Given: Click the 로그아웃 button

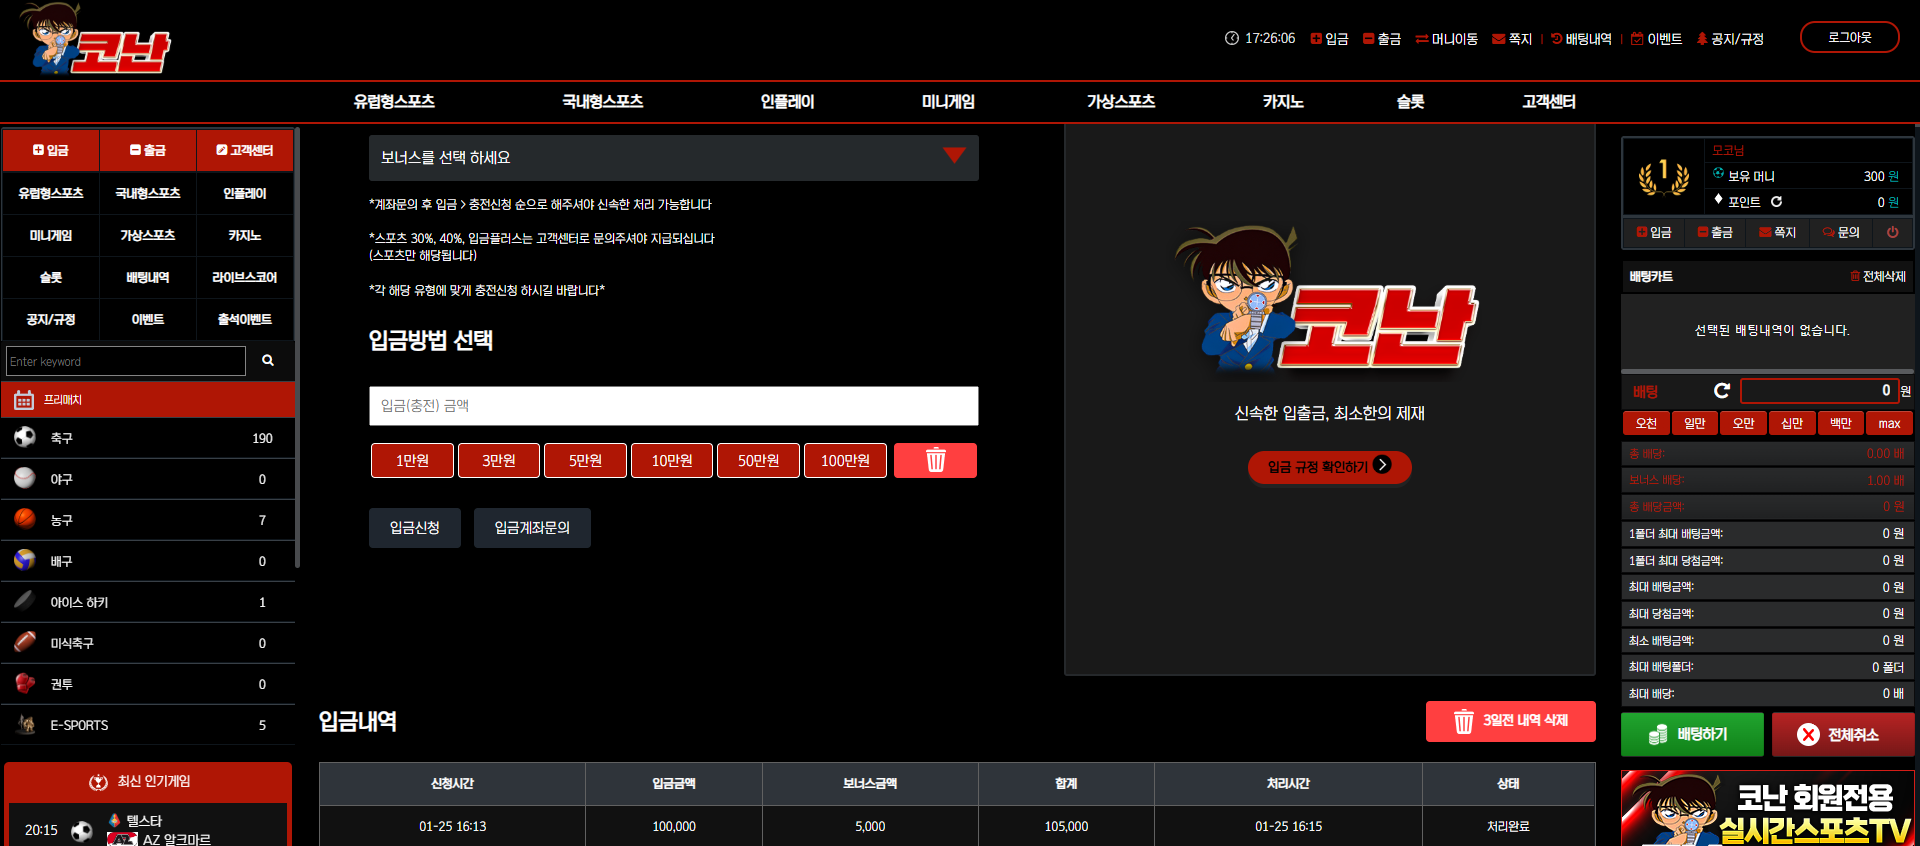Looking at the screenshot, I should [x=1849, y=37].
